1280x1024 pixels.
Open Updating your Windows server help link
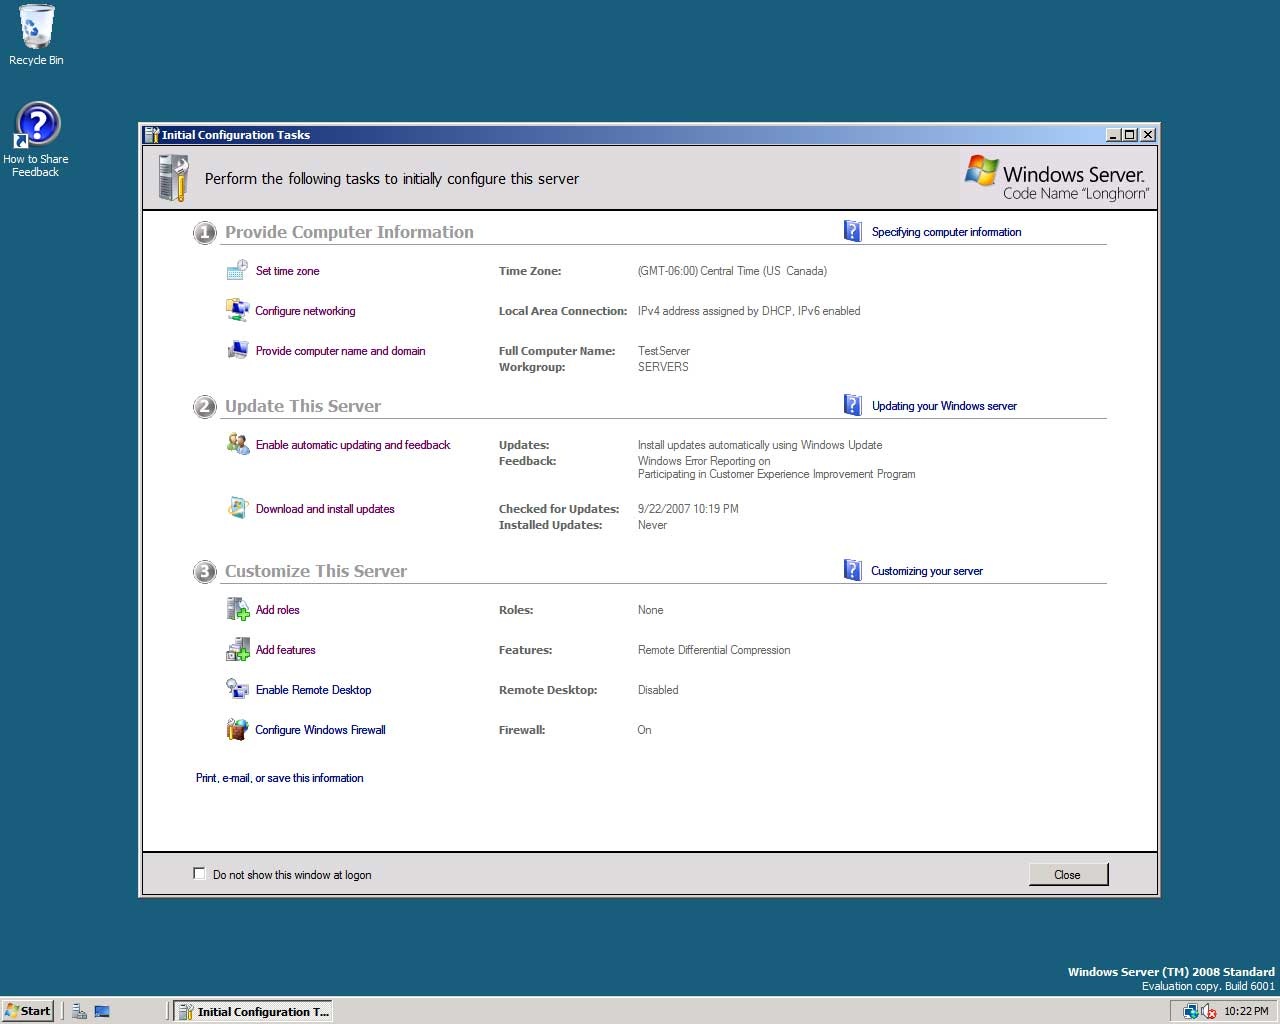pos(944,406)
